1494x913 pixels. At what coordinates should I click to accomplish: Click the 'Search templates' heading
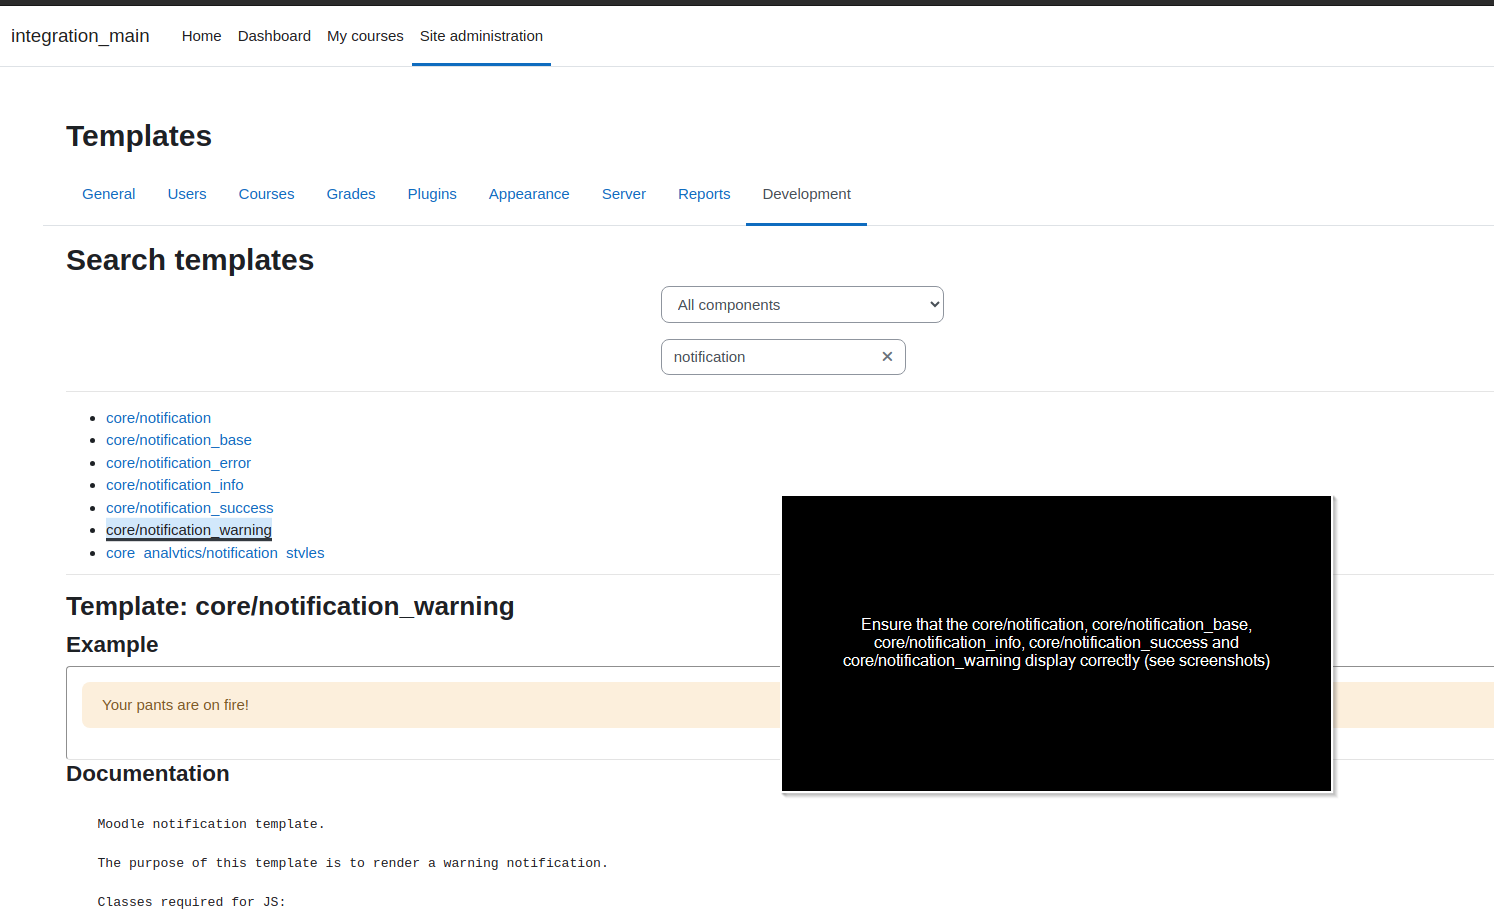(190, 260)
